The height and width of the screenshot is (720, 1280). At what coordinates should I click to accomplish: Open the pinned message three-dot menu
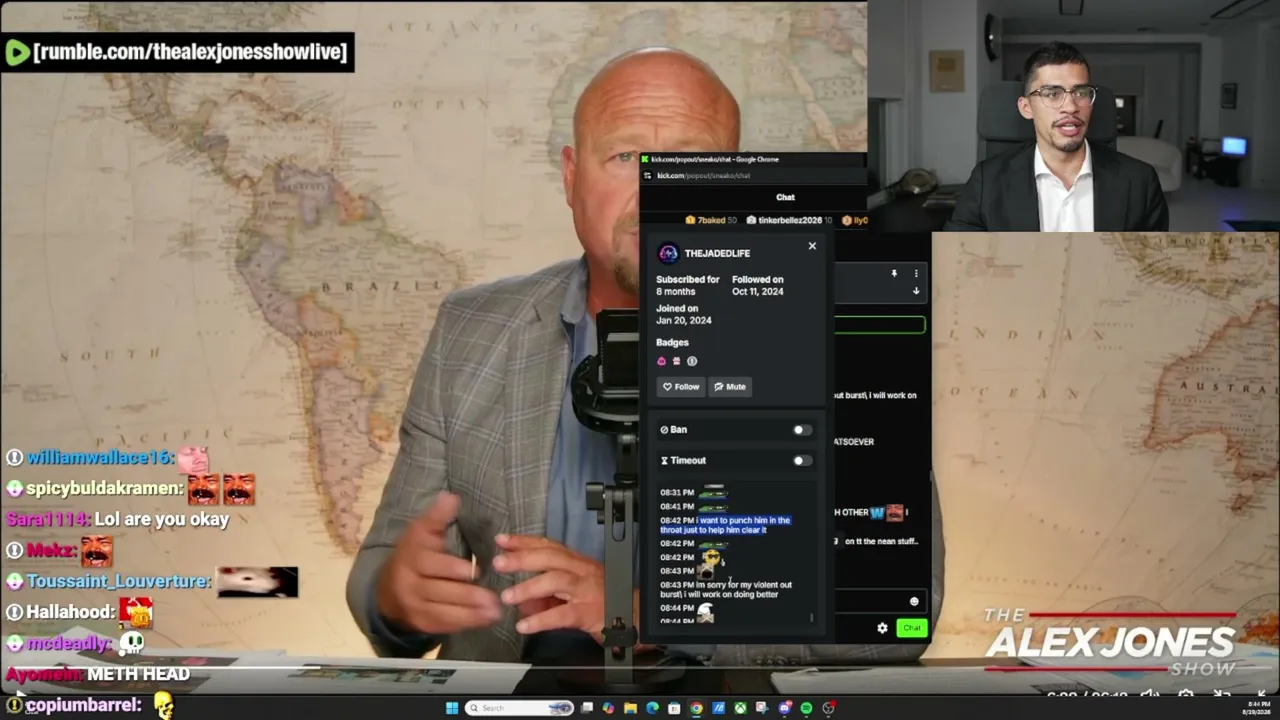tap(916, 273)
